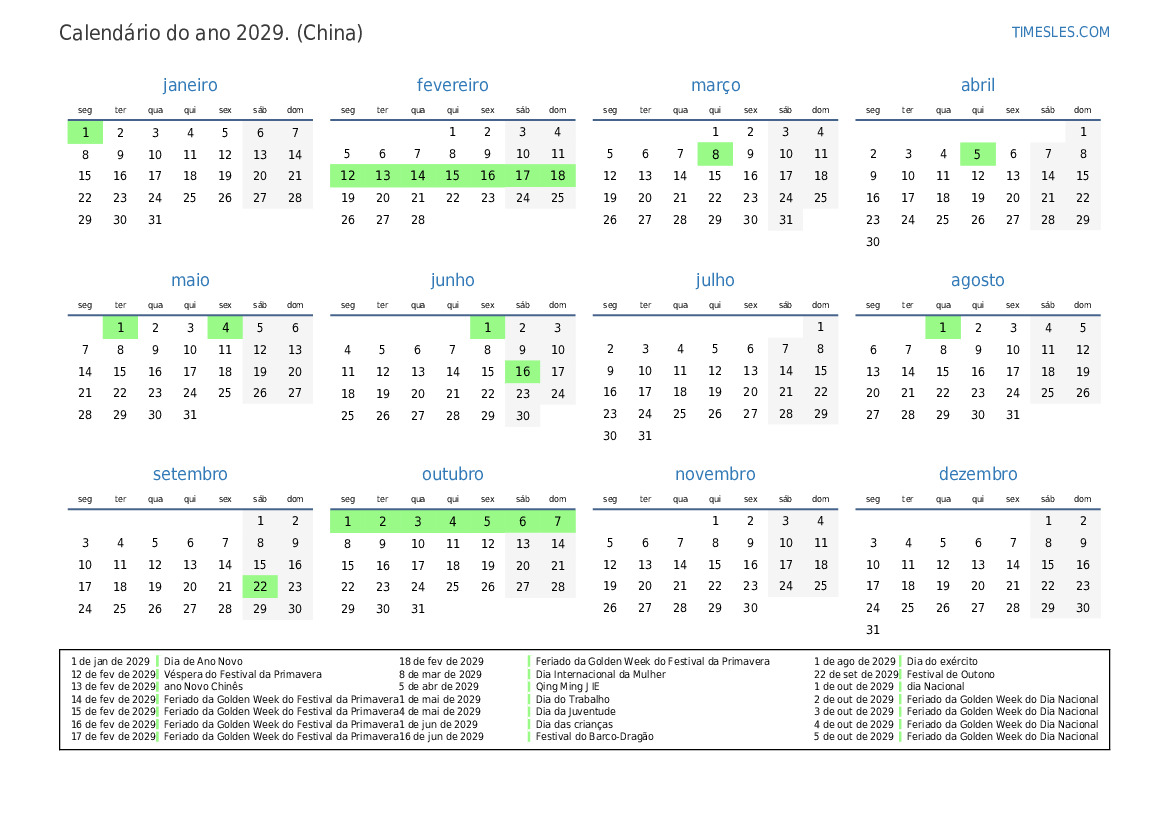Click the legend entry 'Dia de Ano Novo'

click(204, 661)
